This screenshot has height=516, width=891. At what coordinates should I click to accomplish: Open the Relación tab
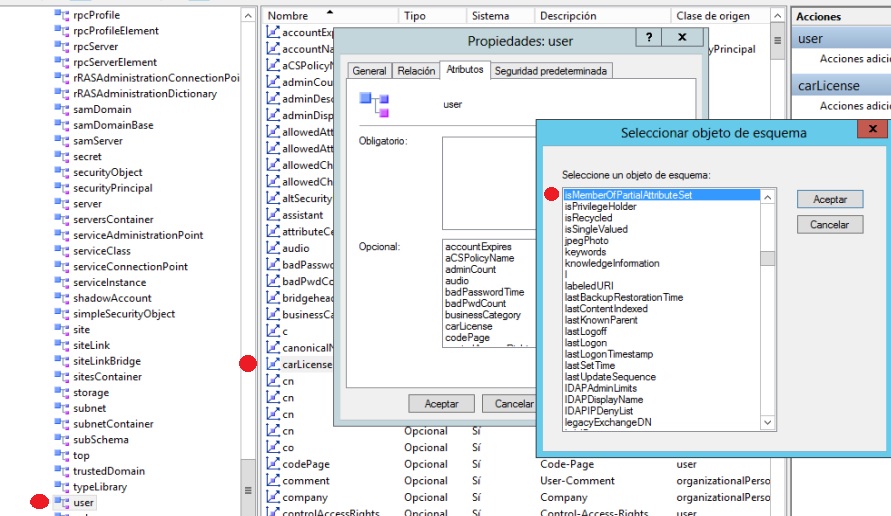416,71
